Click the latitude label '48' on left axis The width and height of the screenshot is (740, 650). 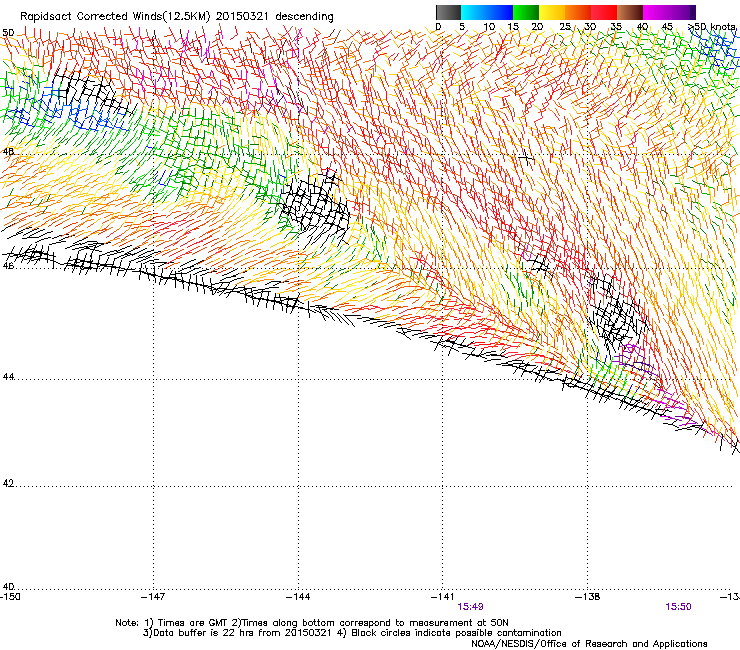8,152
